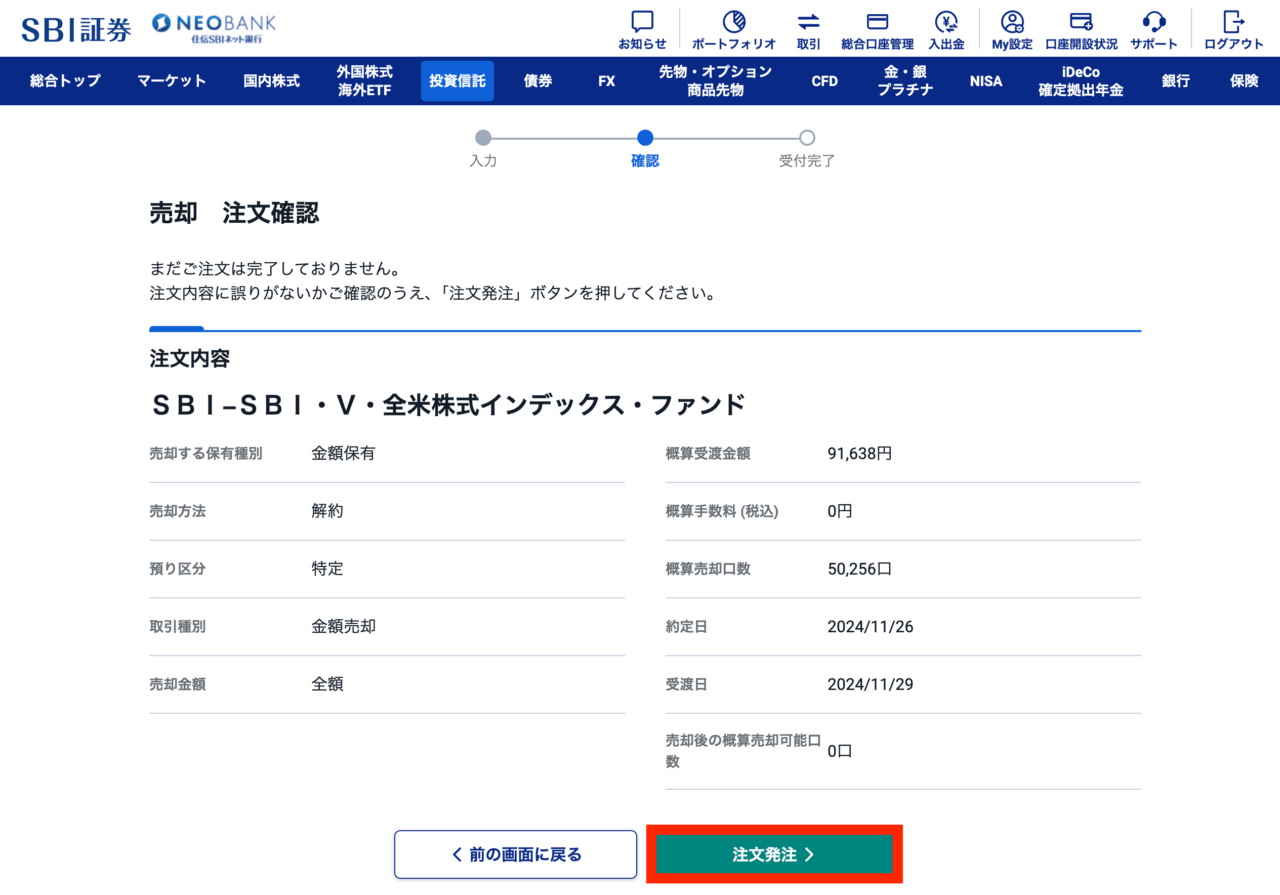Click the 全額 sale amount value
The height and width of the screenshot is (895, 1280).
(x=327, y=685)
